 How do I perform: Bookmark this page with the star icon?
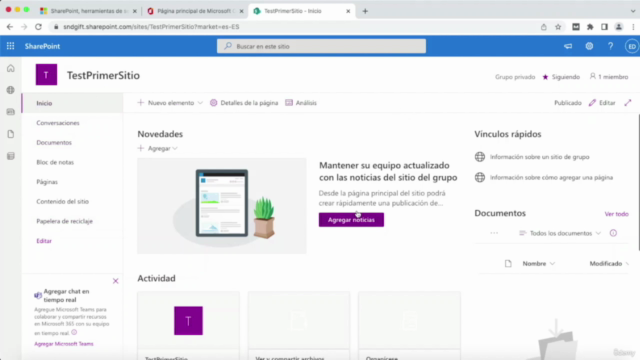[x=558, y=27]
